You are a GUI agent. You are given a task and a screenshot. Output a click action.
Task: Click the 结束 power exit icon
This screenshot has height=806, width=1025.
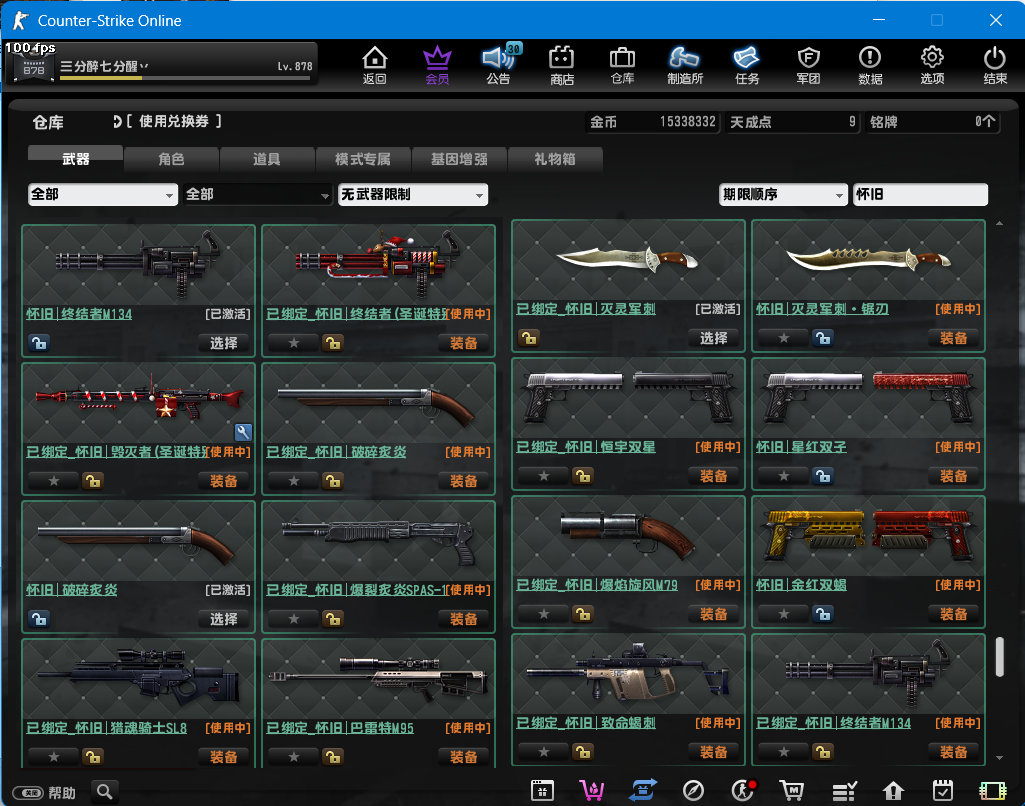[995, 65]
